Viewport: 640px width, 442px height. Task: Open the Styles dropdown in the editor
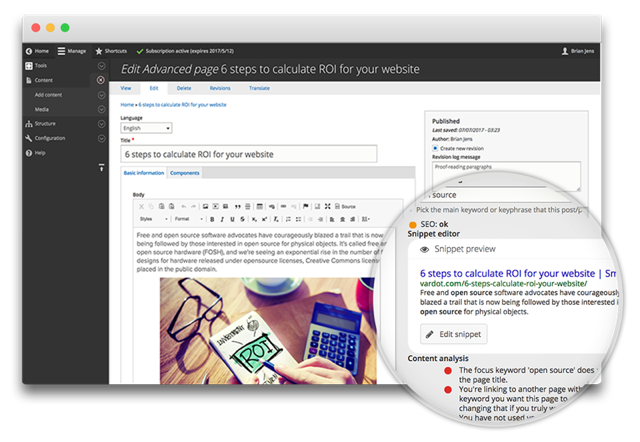click(x=153, y=219)
